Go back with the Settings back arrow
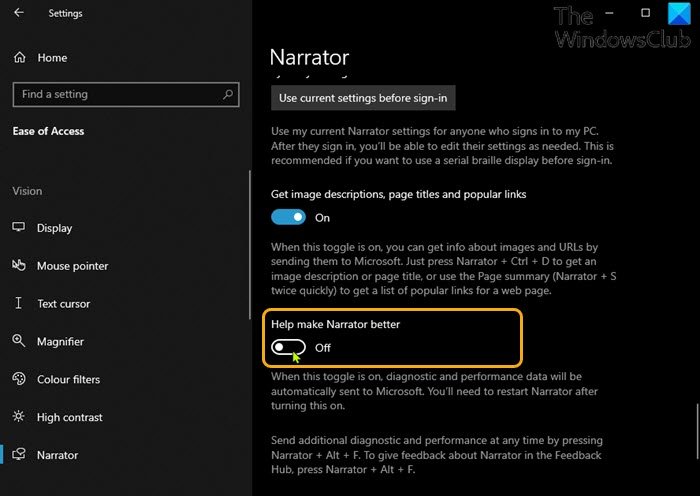Viewport: 700px width, 496px height. pos(19,13)
